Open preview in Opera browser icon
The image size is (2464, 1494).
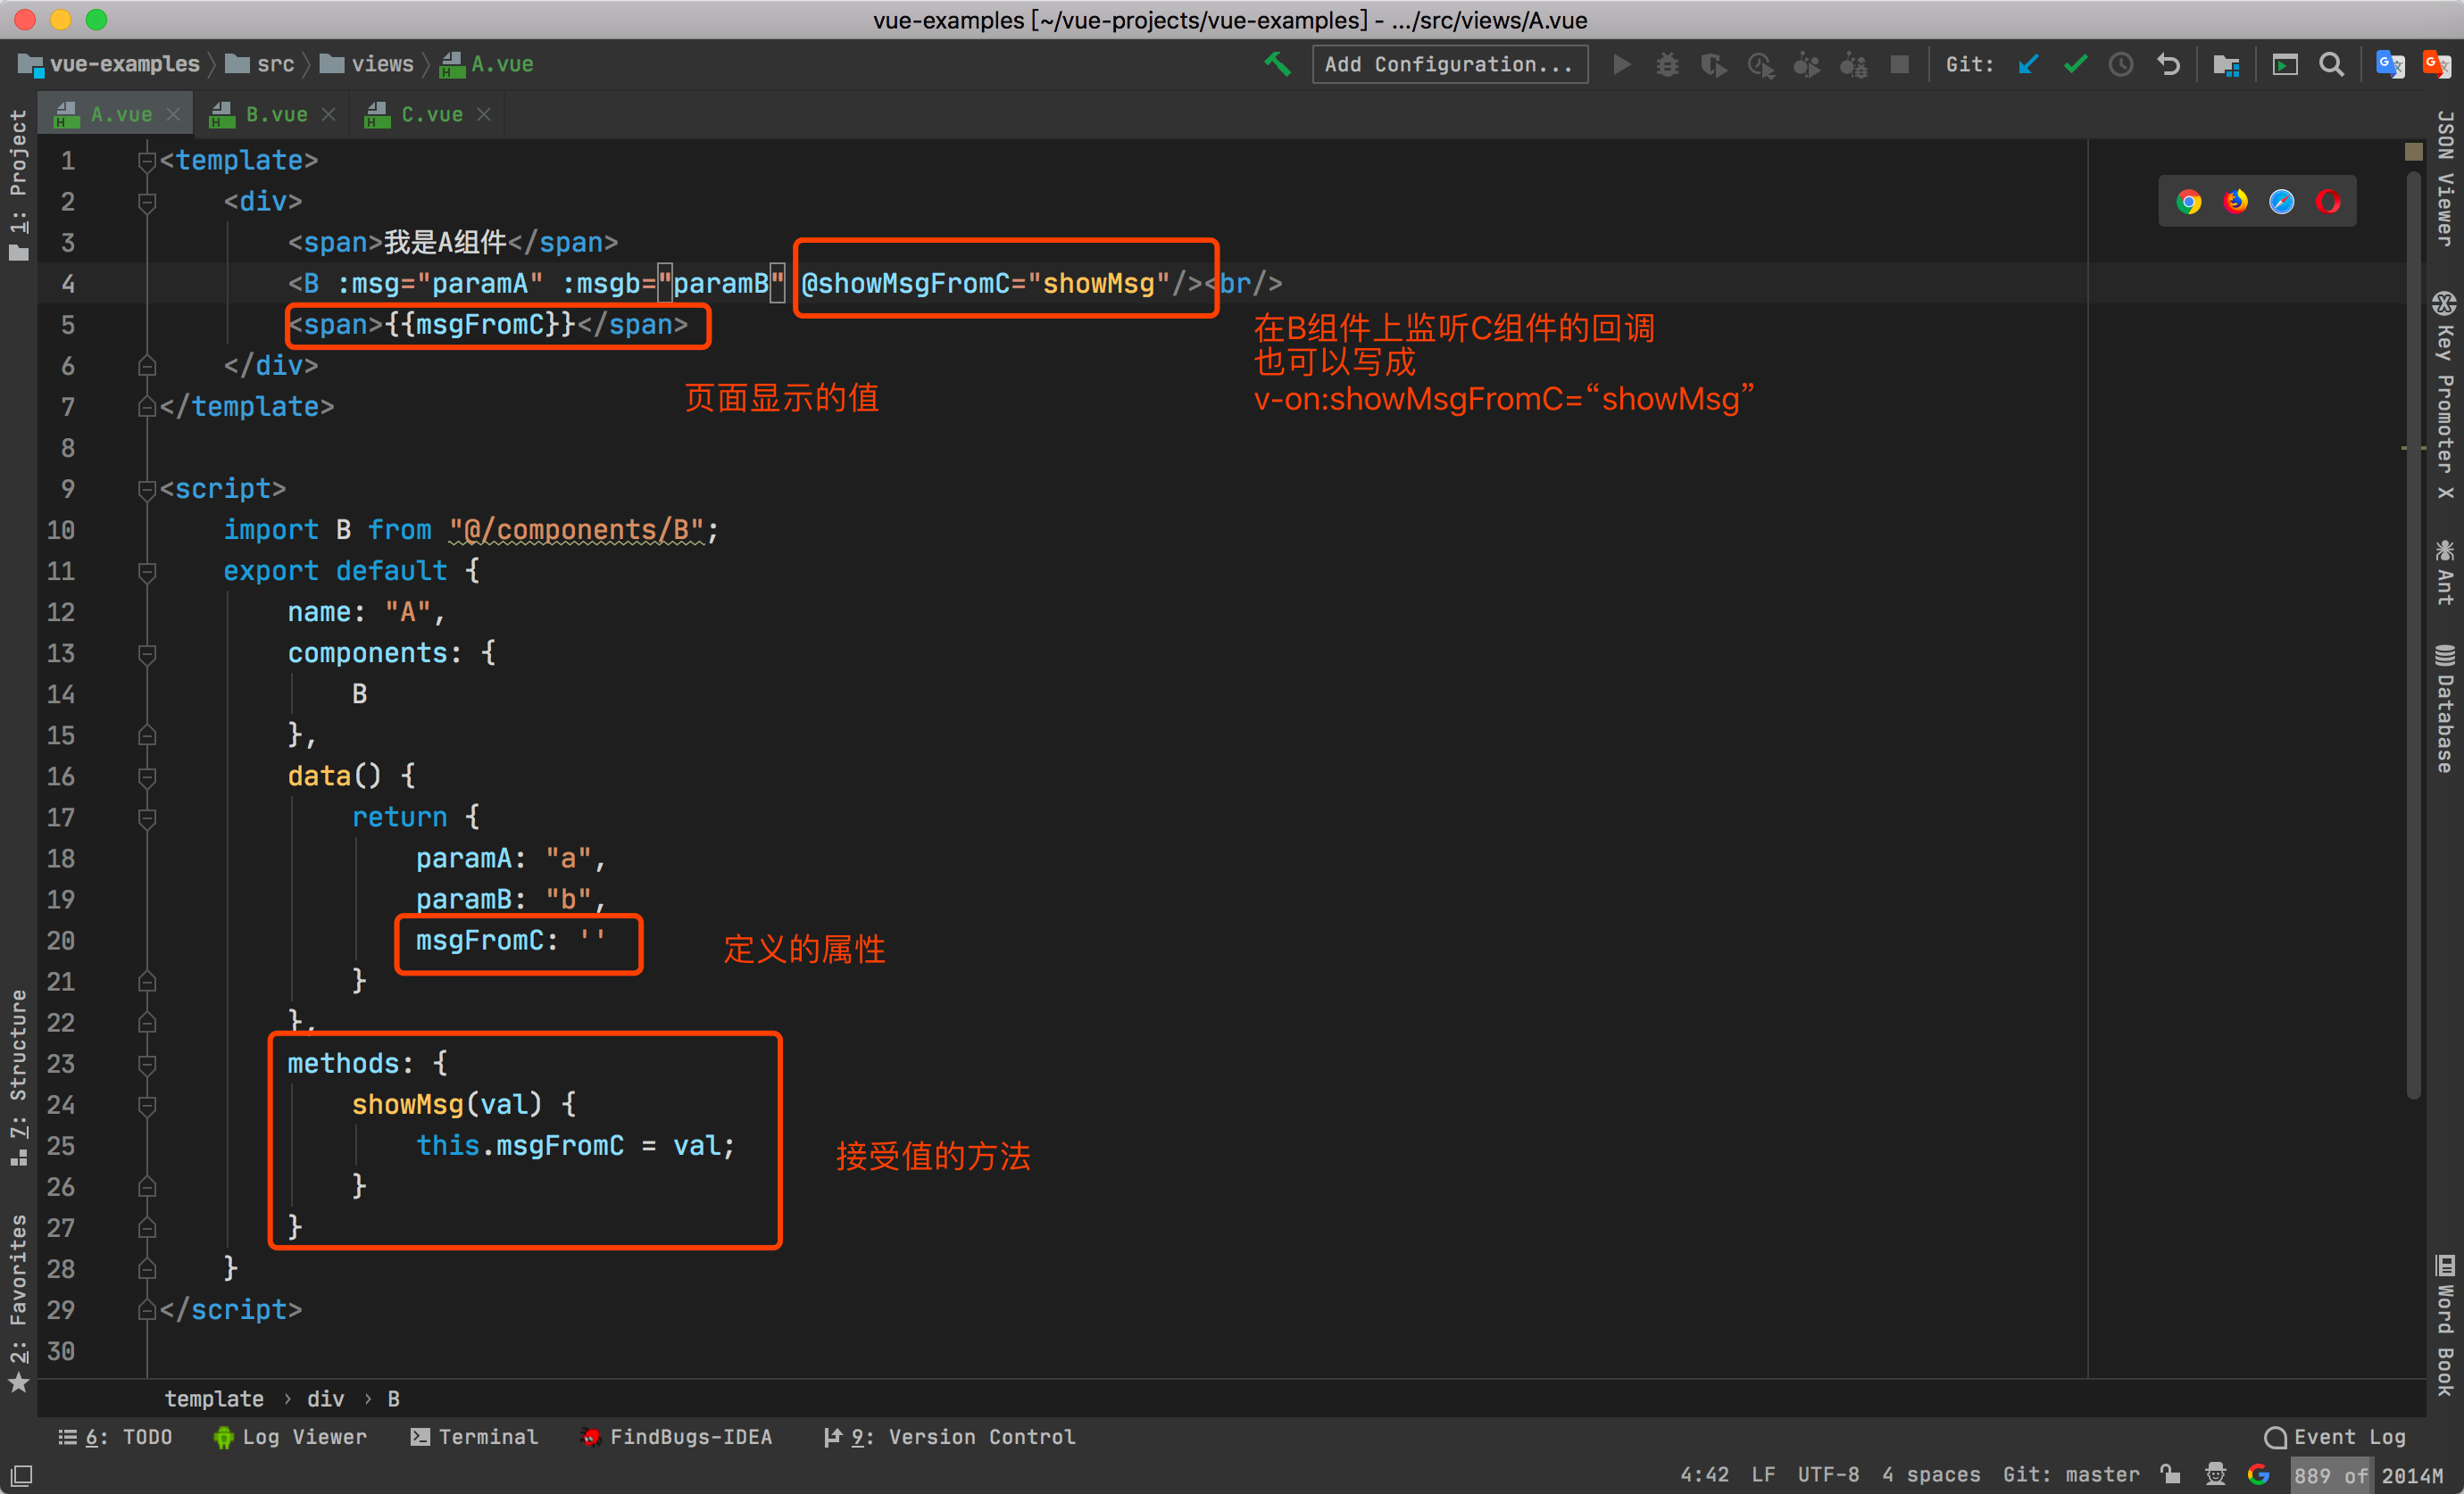click(2328, 202)
